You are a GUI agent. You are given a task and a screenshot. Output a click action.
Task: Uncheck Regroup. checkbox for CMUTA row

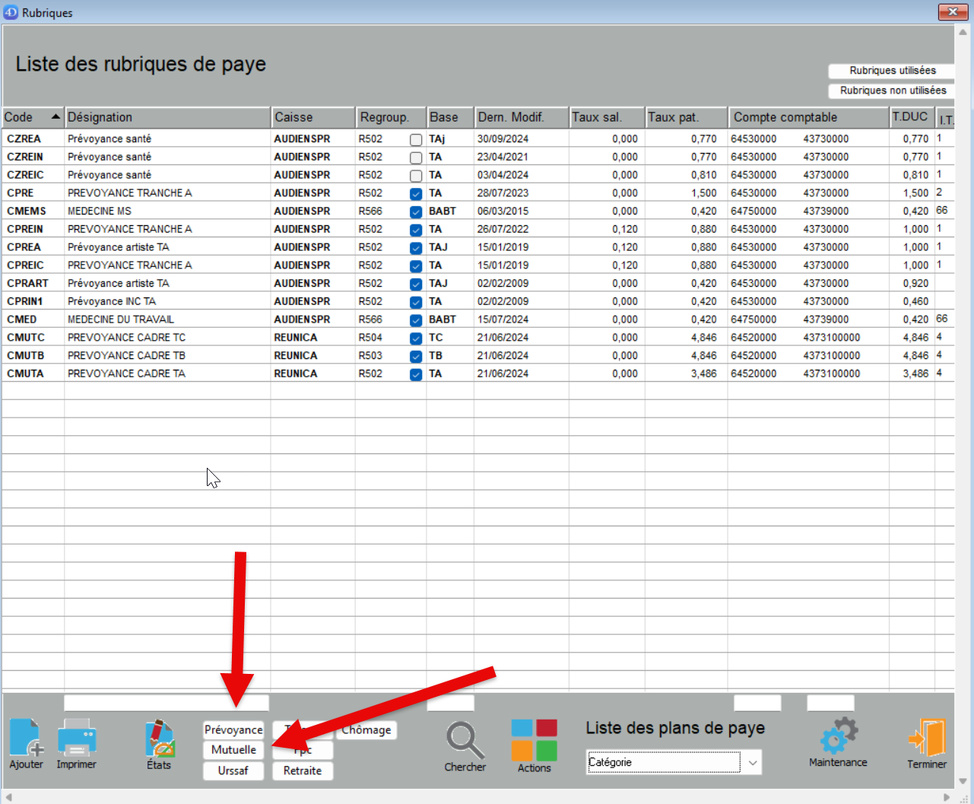[x=416, y=374]
